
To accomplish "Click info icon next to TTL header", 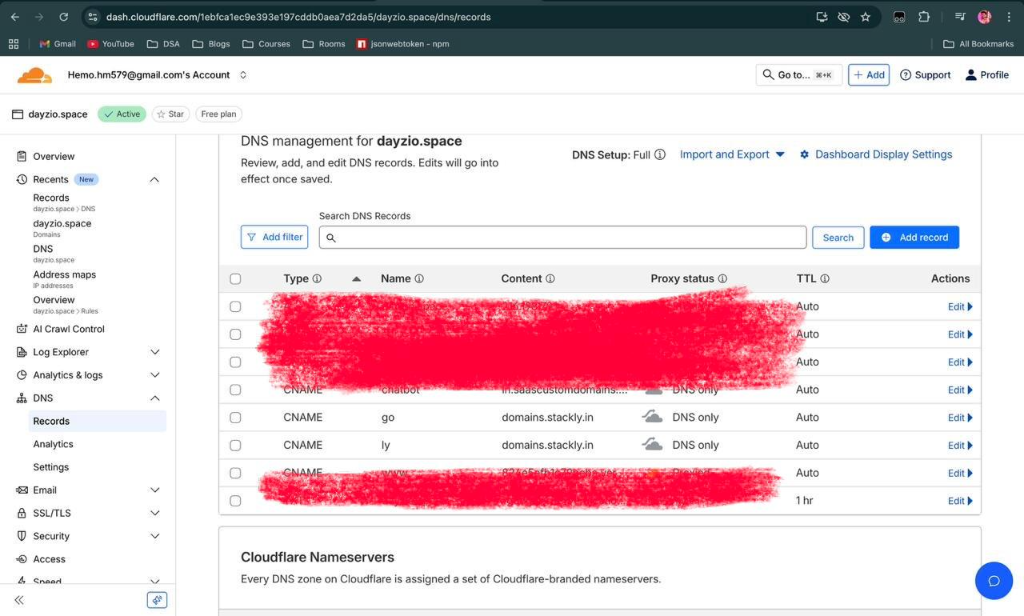I will tap(825, 278).
